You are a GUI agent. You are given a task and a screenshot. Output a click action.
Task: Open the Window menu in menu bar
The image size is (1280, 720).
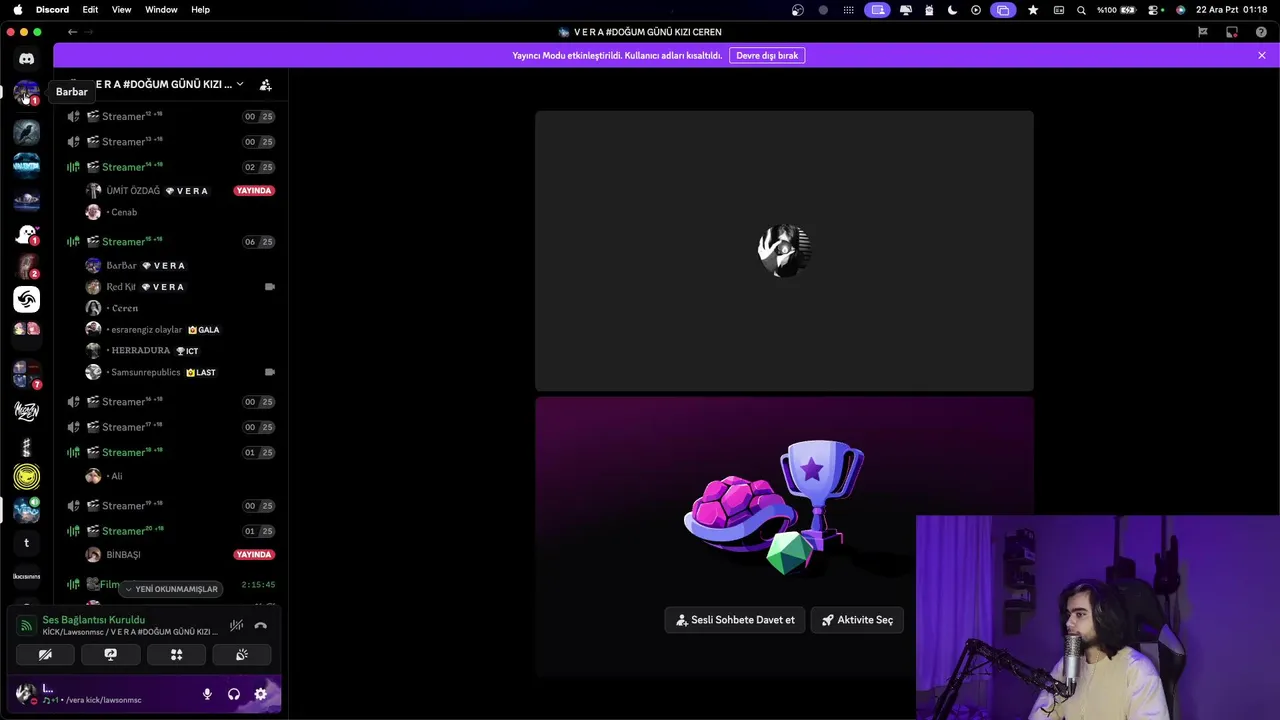pos(161,10)
